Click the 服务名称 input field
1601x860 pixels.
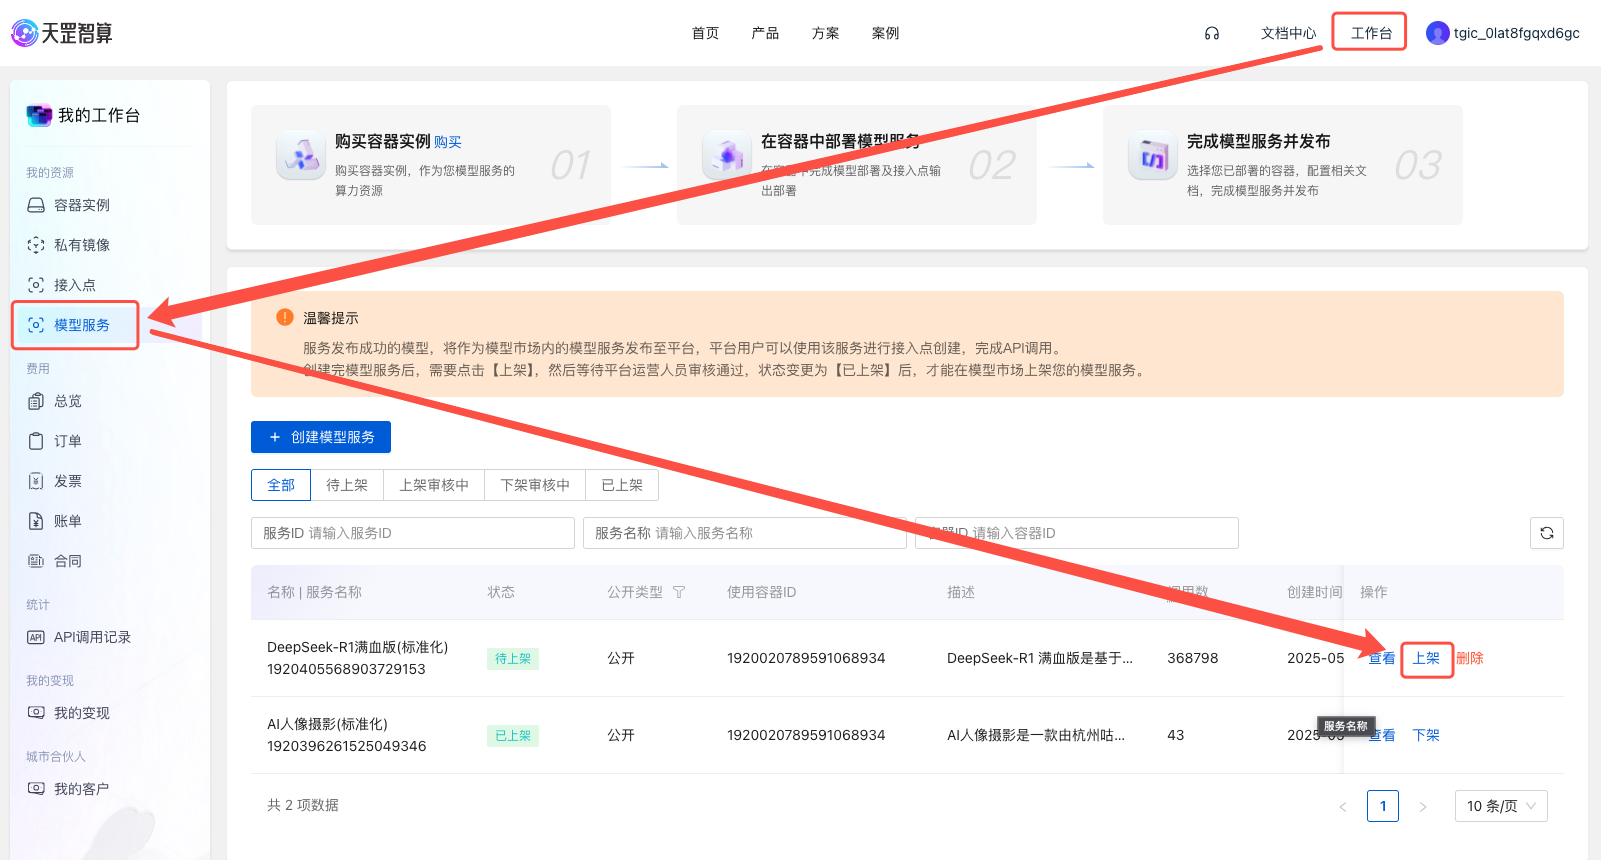[745, 533]
